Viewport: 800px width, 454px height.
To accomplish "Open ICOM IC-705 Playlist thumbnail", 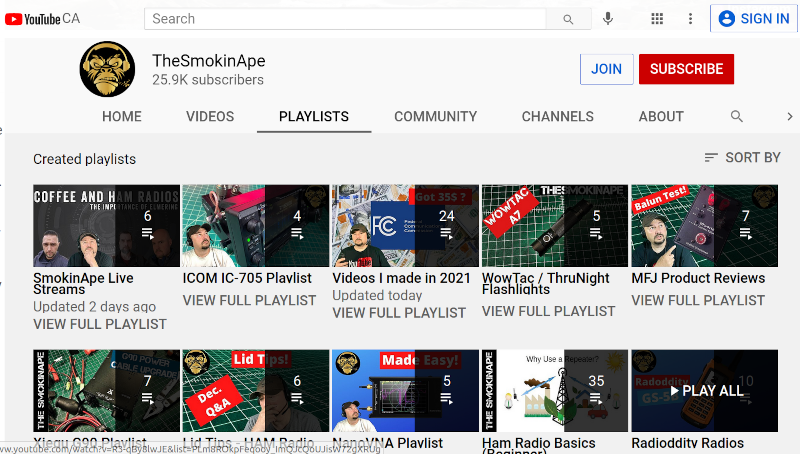I will point(256,225).
